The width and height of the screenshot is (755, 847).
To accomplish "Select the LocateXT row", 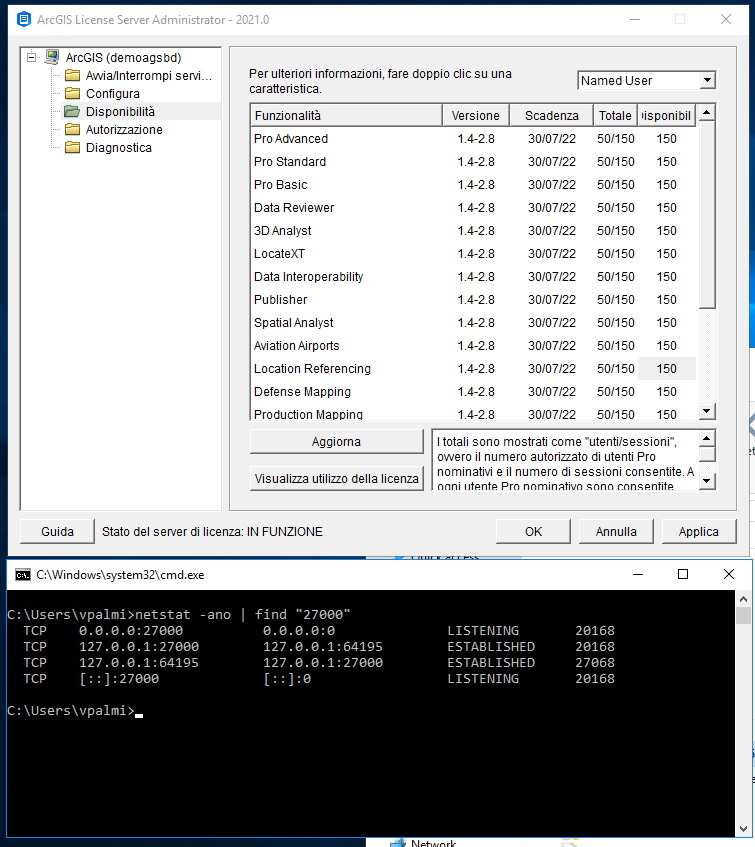I will tap(474, 253).
